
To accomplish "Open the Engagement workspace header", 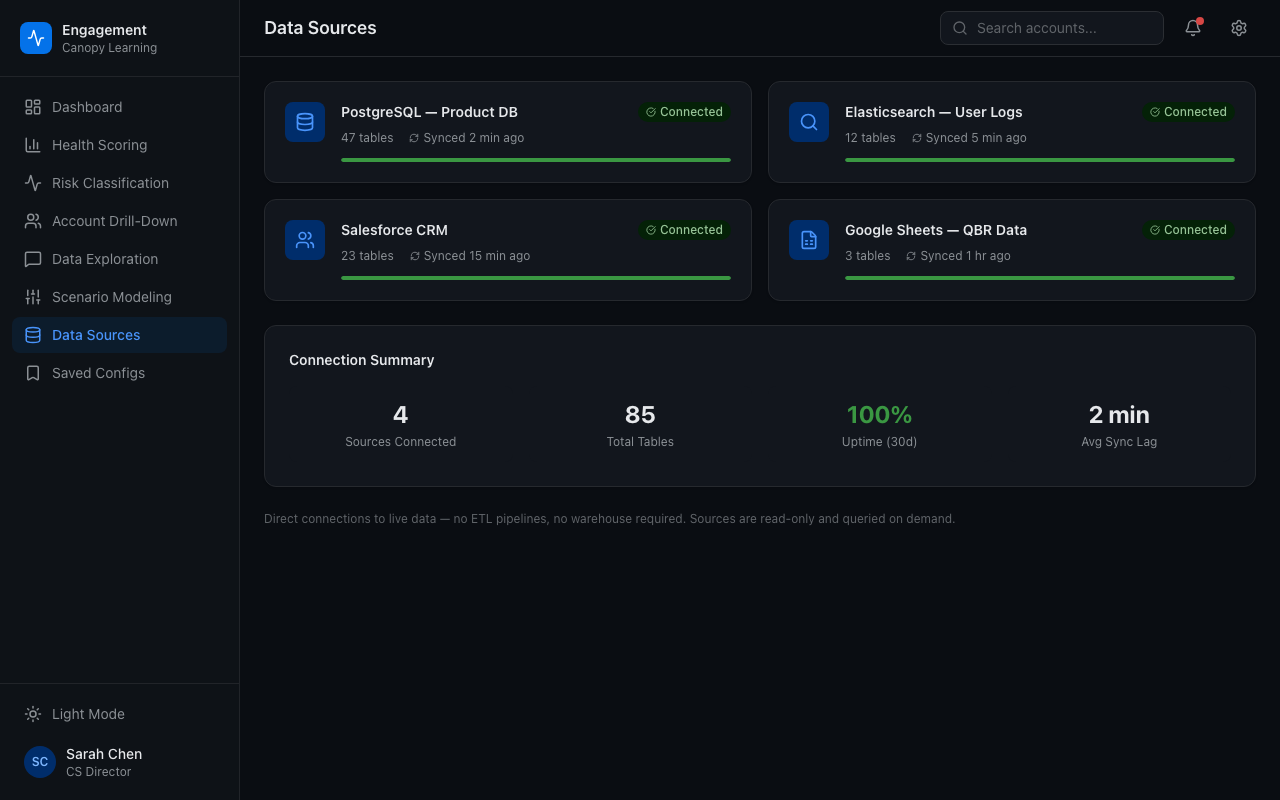I will 90,38.
